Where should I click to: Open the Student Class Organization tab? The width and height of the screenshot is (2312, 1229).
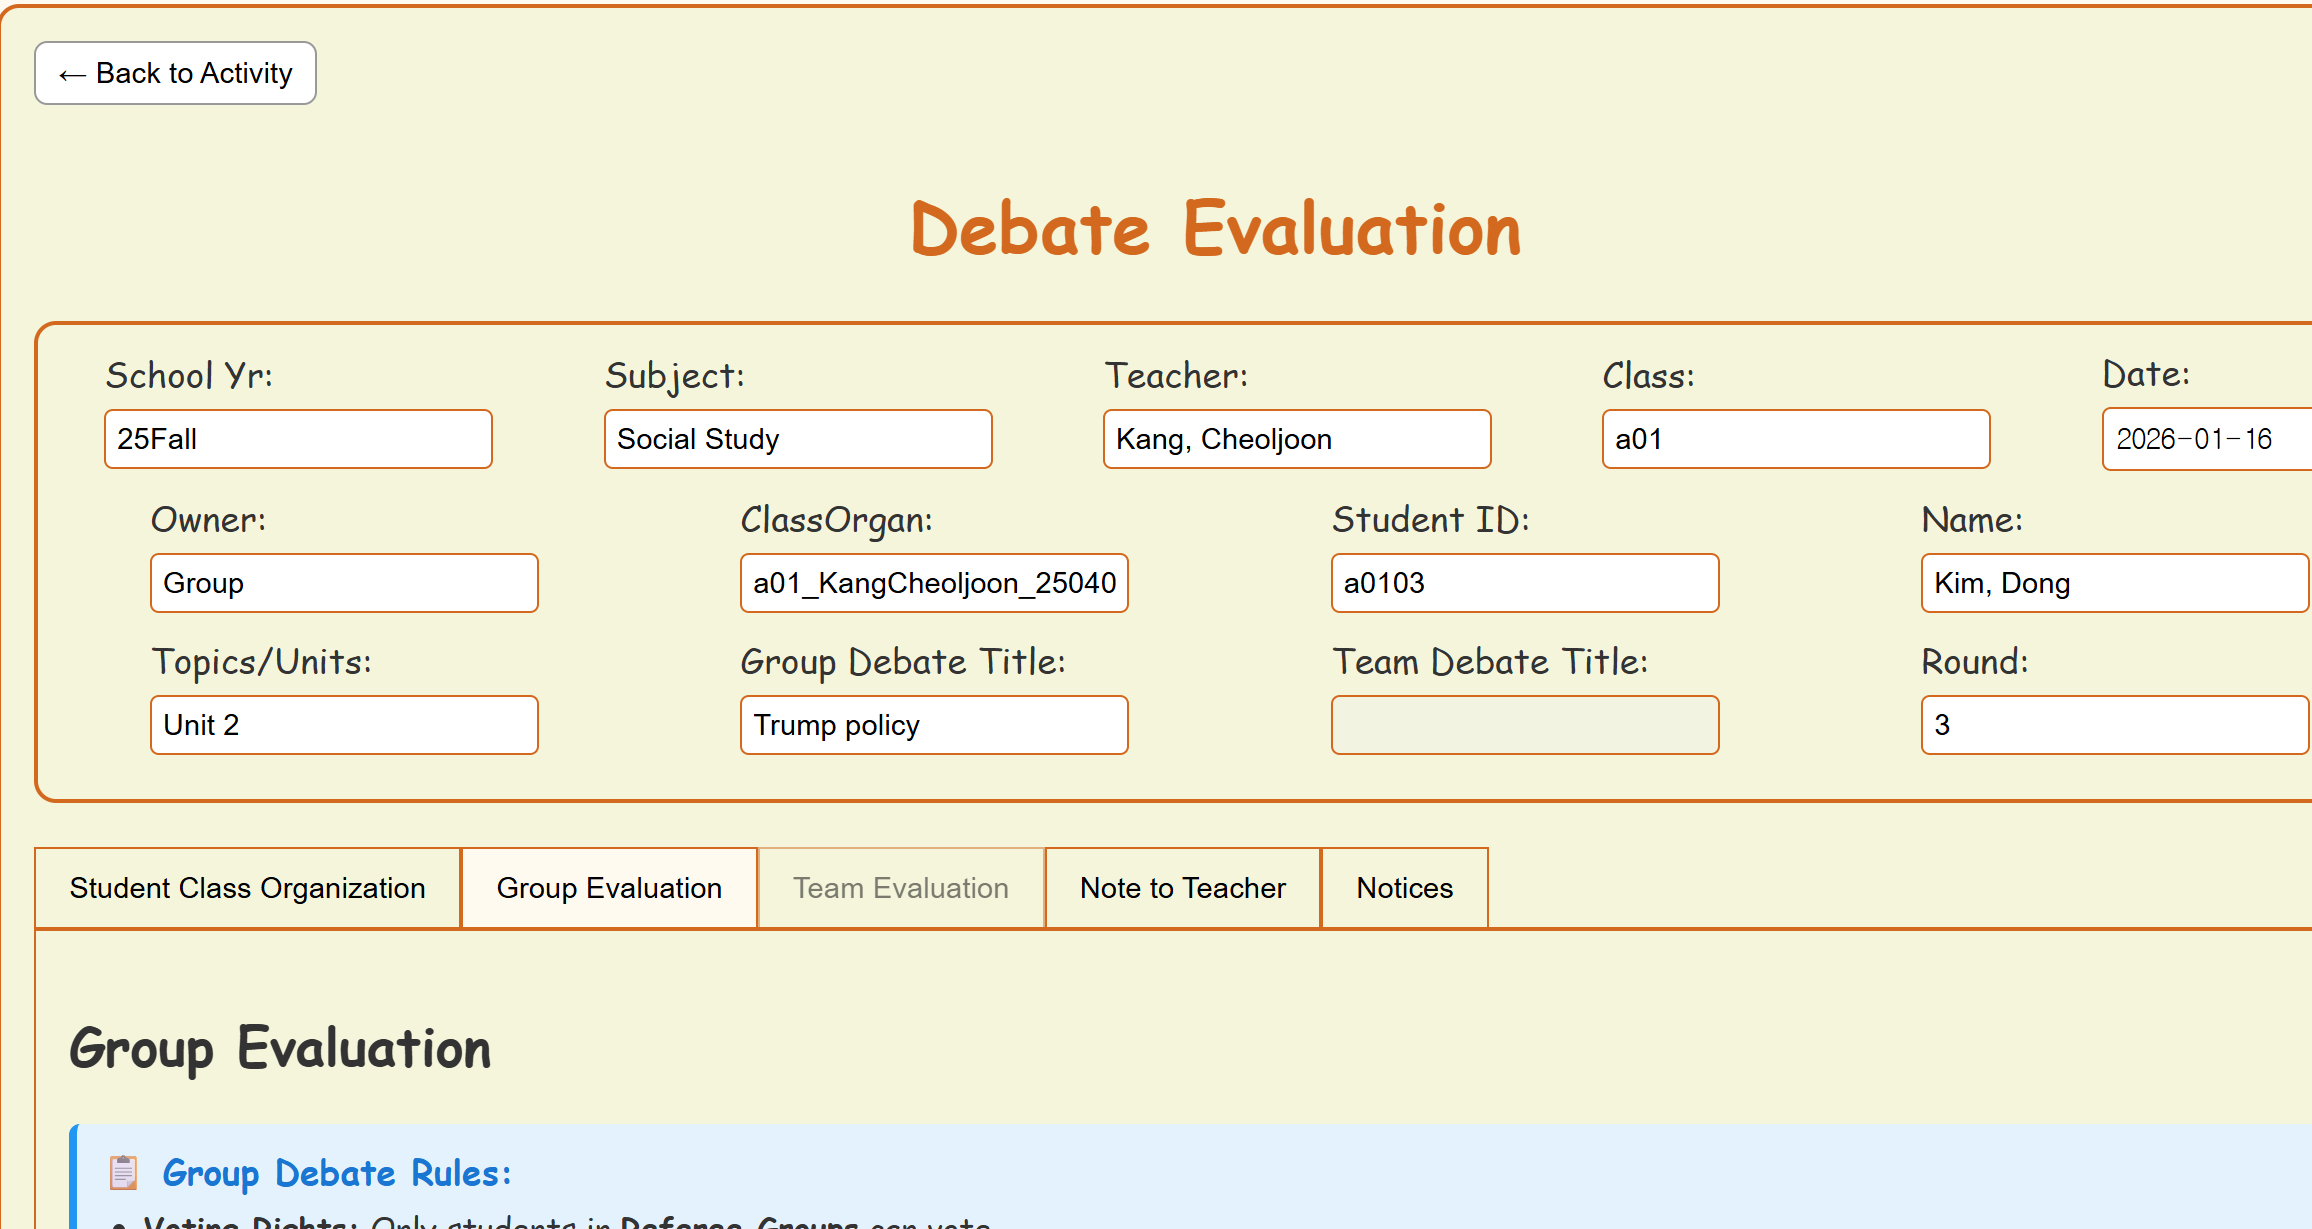click(x=247, y=888)
